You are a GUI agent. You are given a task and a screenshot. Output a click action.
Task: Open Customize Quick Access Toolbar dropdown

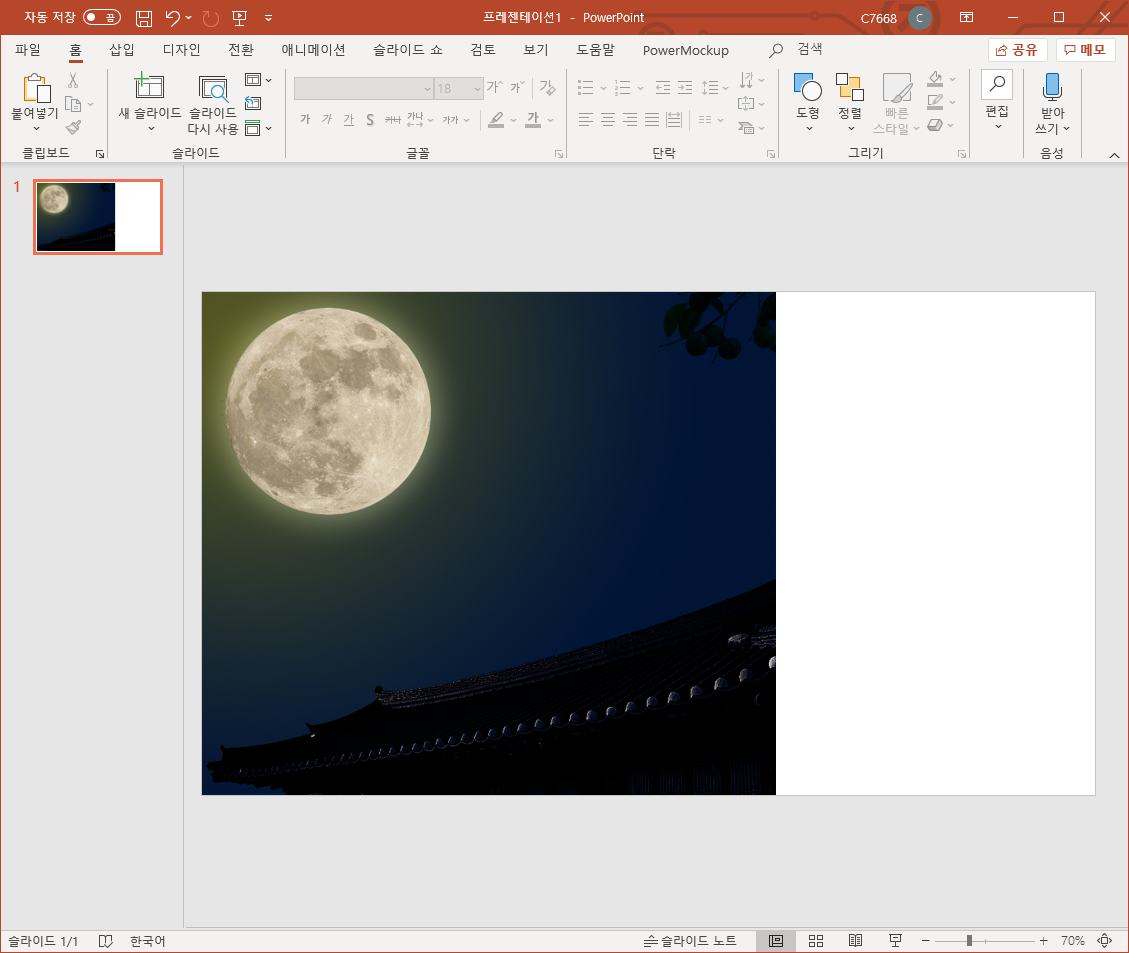pos(269,18)
